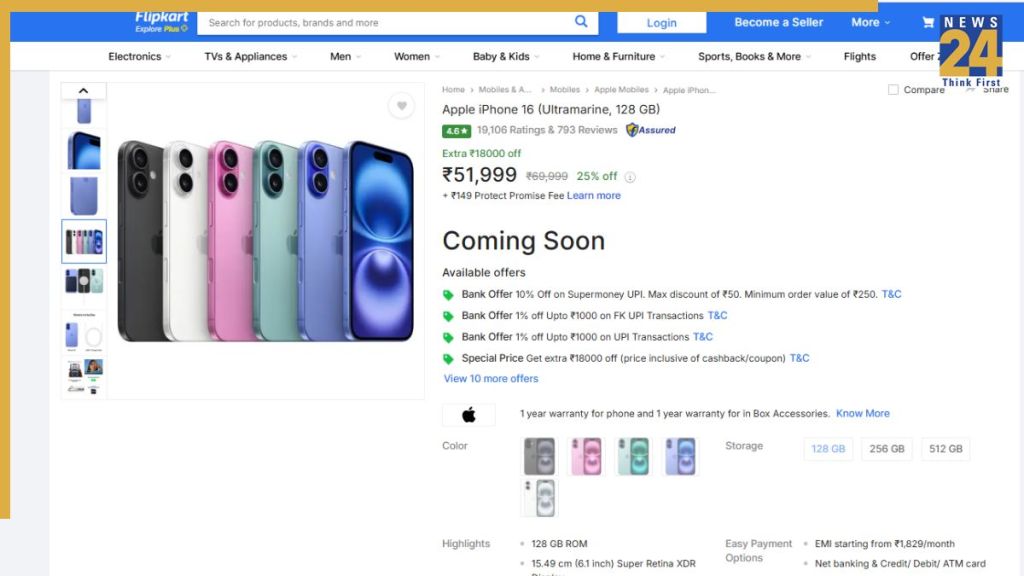Click the search magnifier icon
This screenshot has height=576, width=1024.
point(581,22)
